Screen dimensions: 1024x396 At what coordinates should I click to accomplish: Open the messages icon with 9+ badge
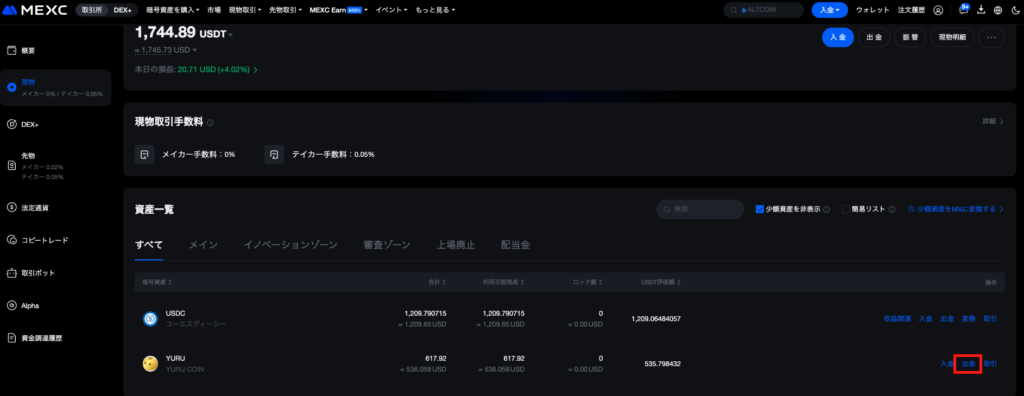point(964,9)
